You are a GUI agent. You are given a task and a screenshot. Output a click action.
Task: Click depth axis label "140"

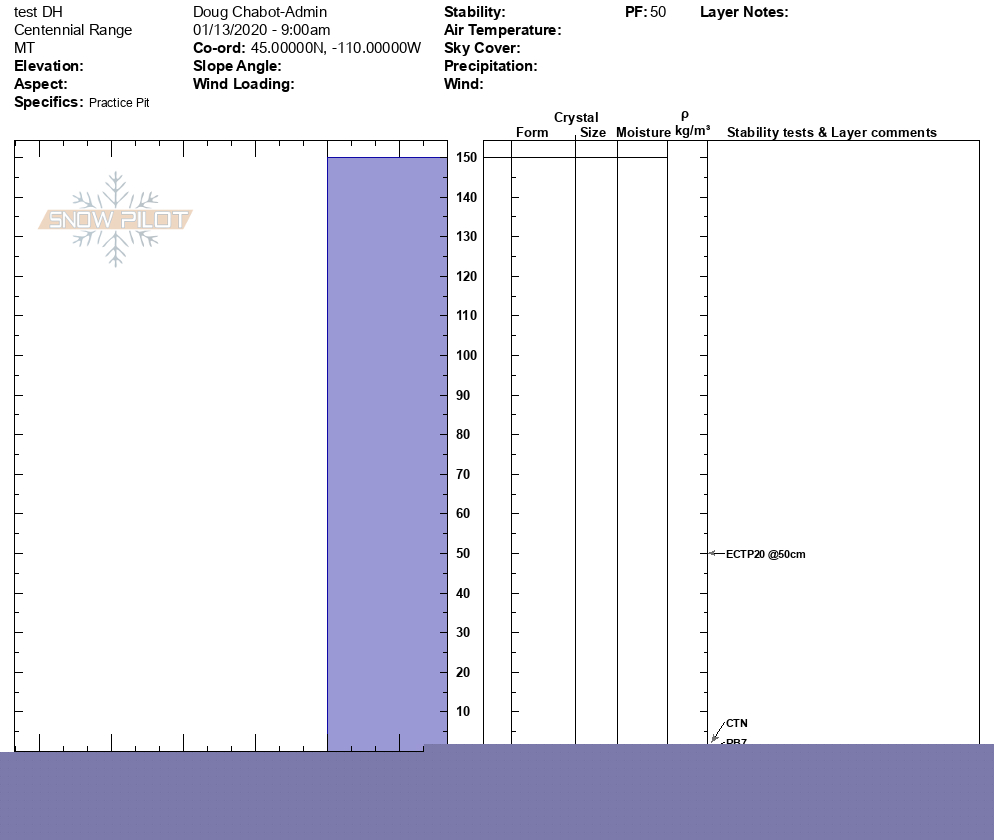point(467,197)
